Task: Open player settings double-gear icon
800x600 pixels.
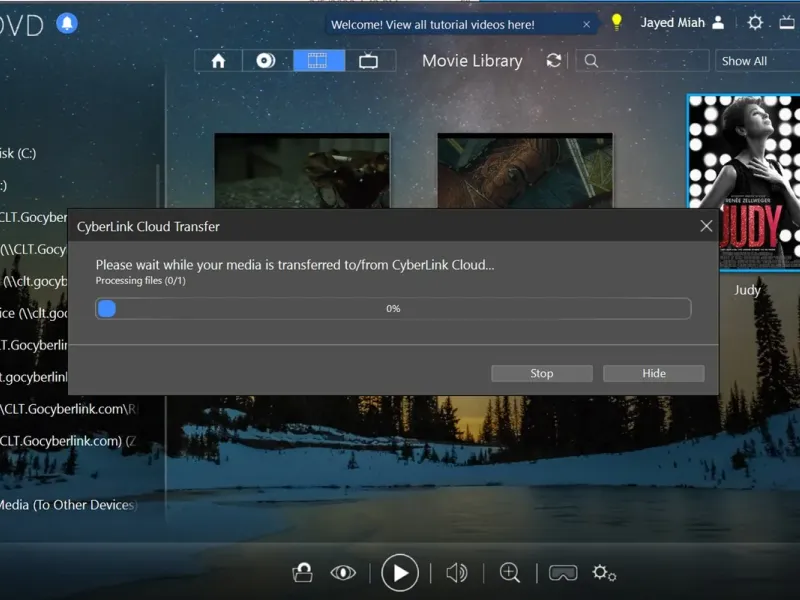Action: pos(604,573)
